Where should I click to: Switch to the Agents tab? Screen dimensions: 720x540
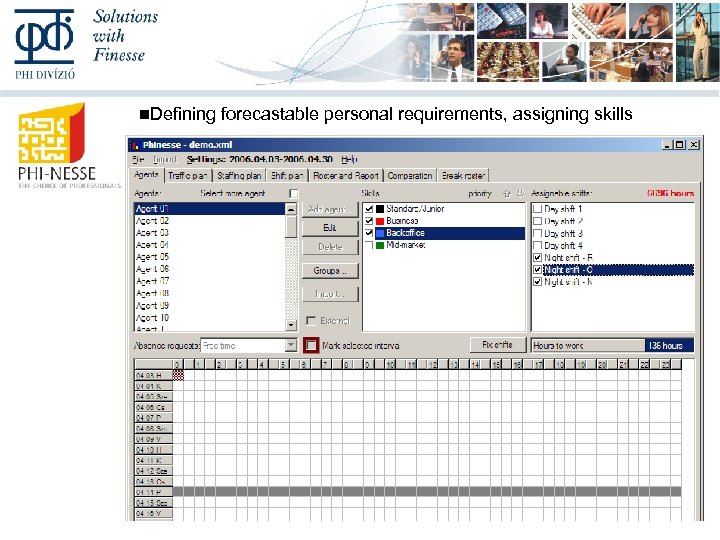[146, 175]
